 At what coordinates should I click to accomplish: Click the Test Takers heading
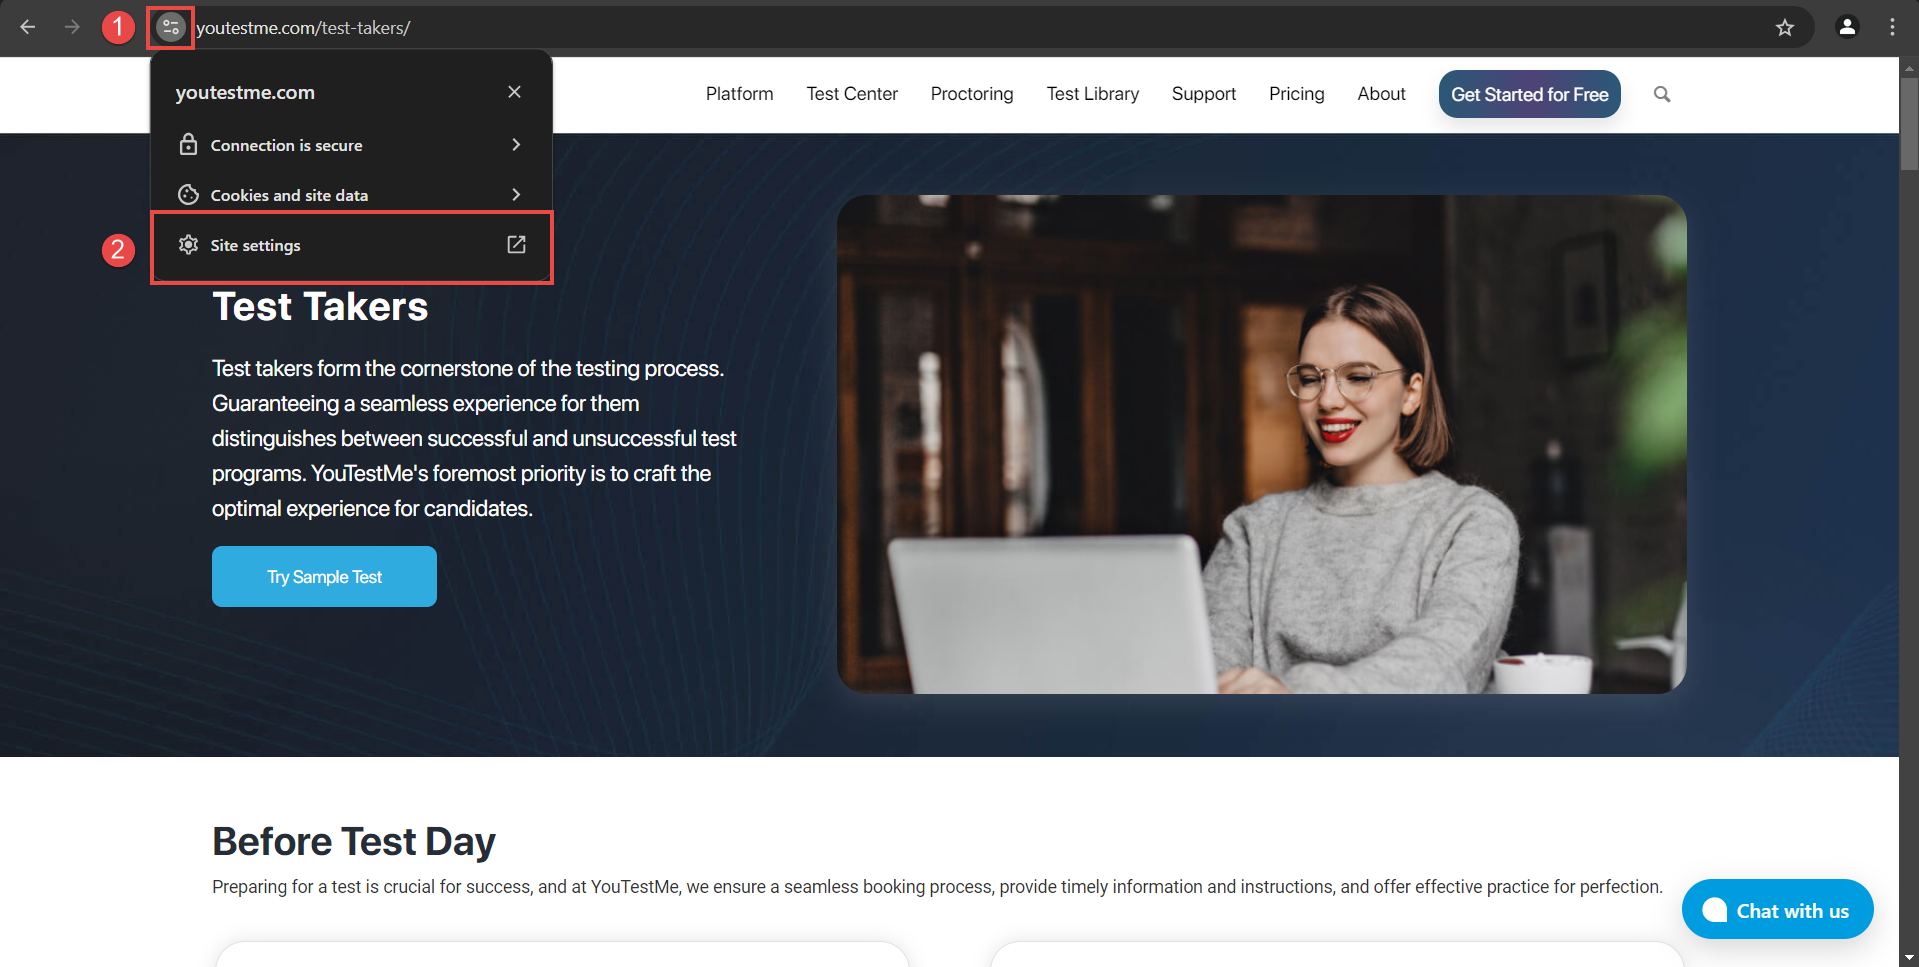[x=320, y=307]
